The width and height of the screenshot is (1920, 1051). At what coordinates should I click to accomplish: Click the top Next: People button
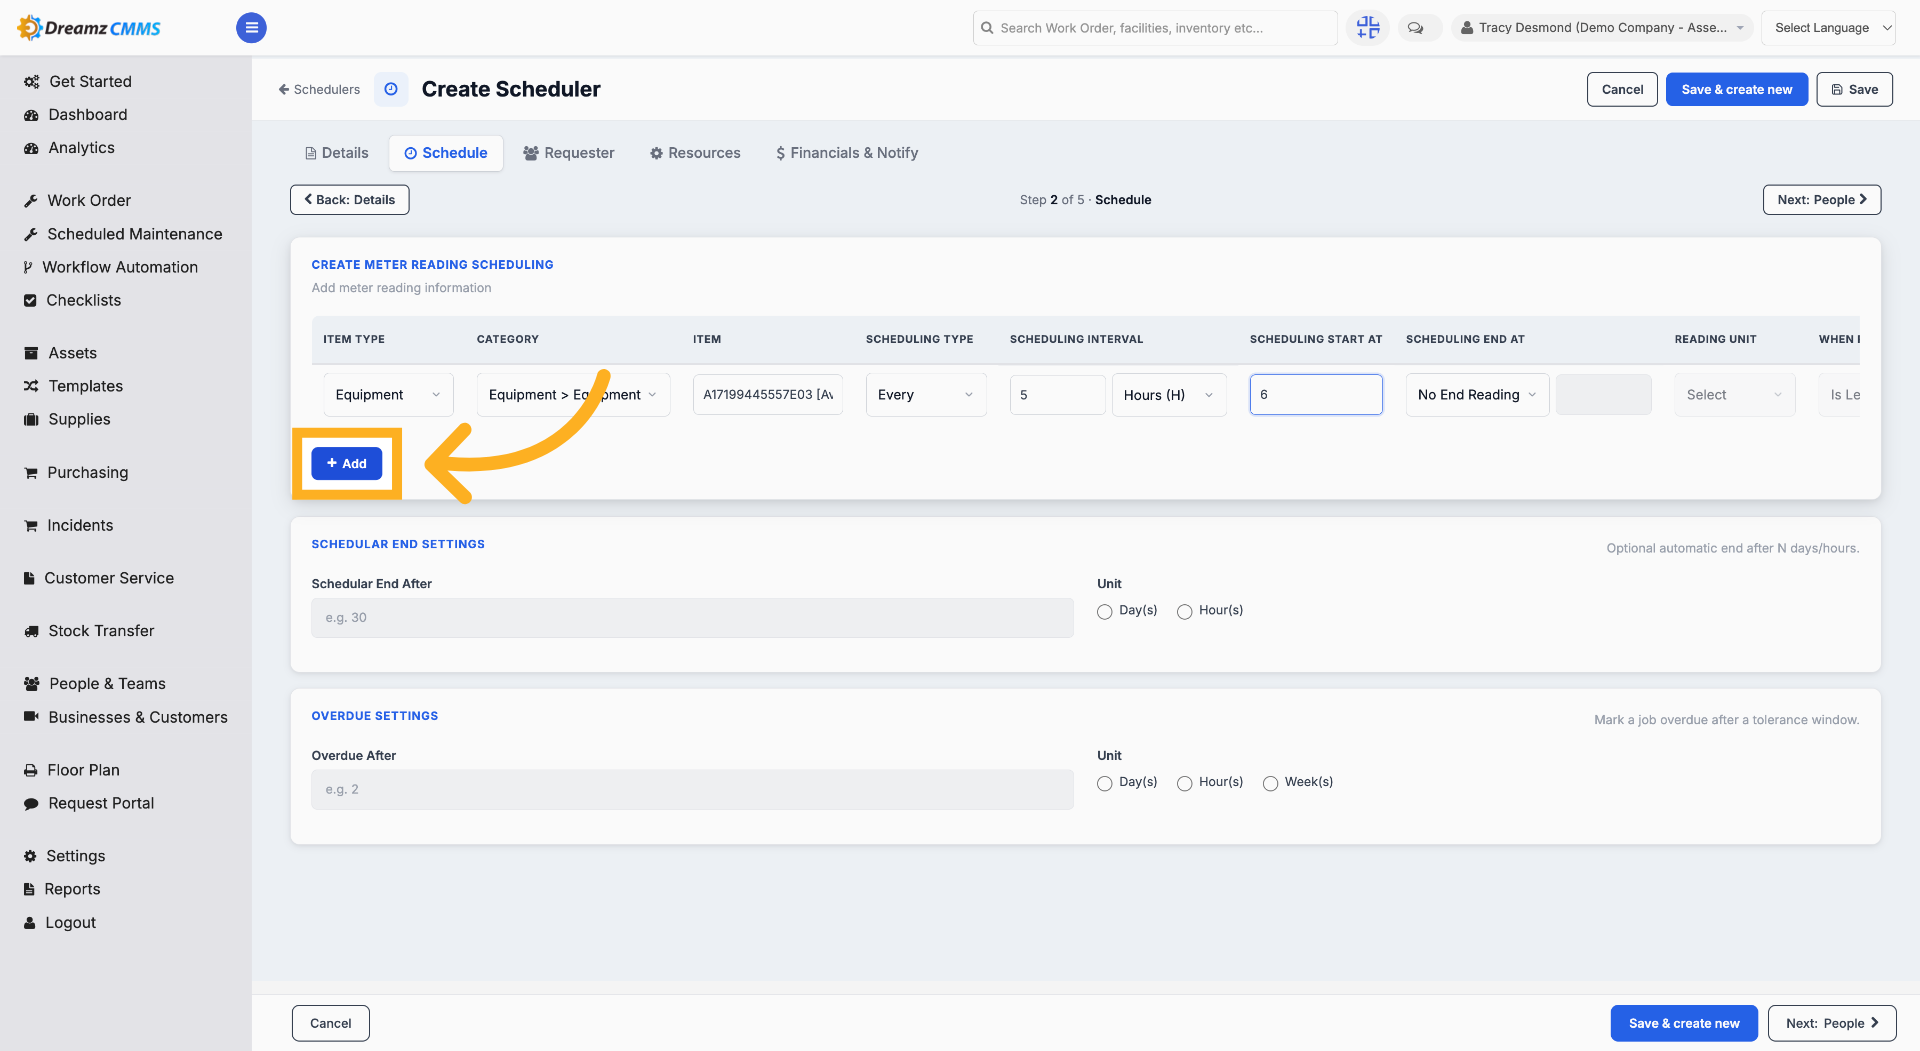click(x=1822, y=200)
